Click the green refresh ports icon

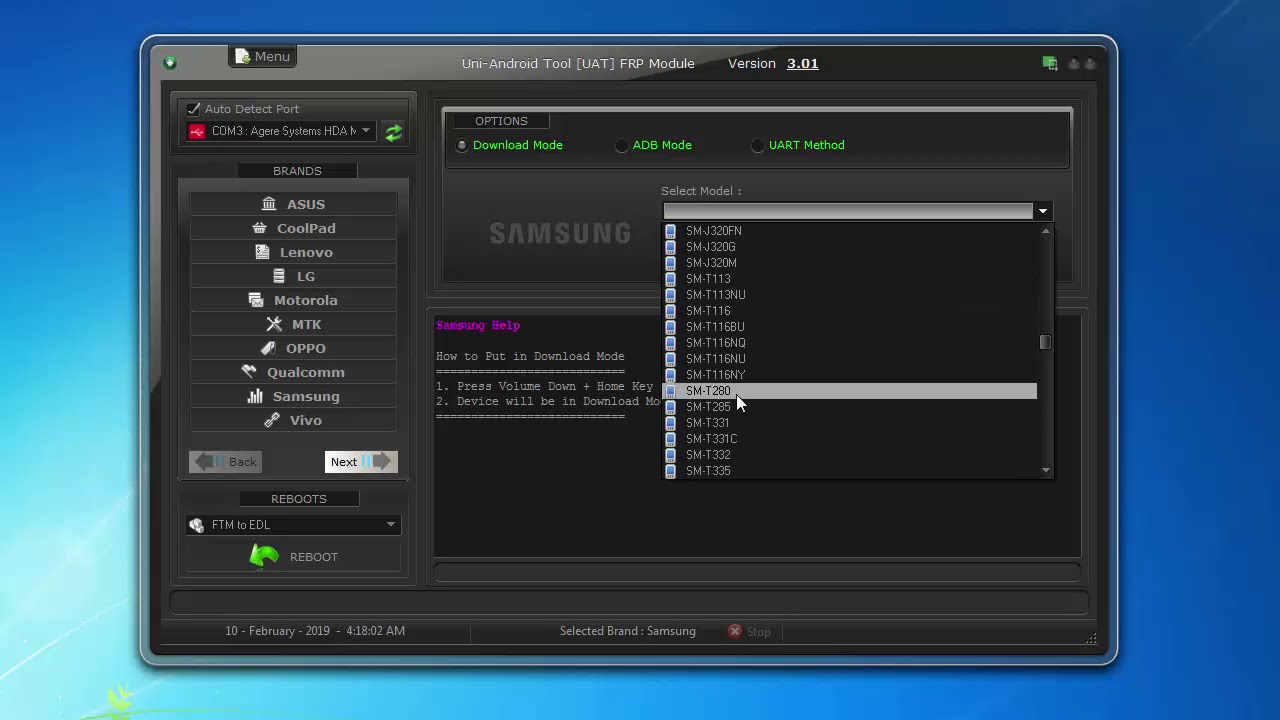pos(394,132)
